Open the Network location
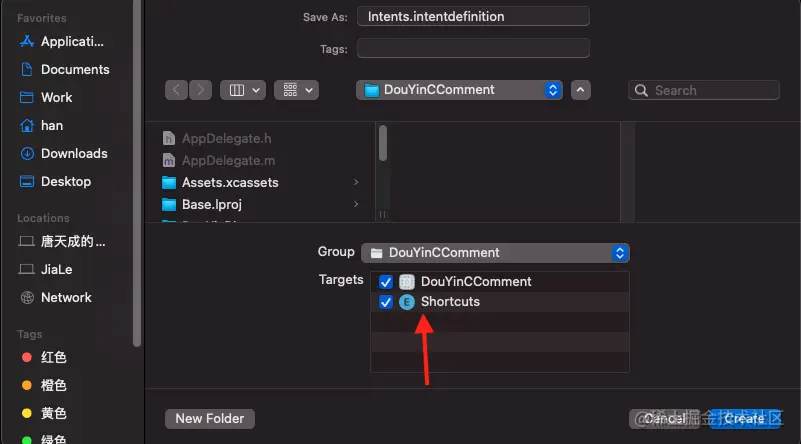Viewport: 801px width, 444px height. pos(55,297)
